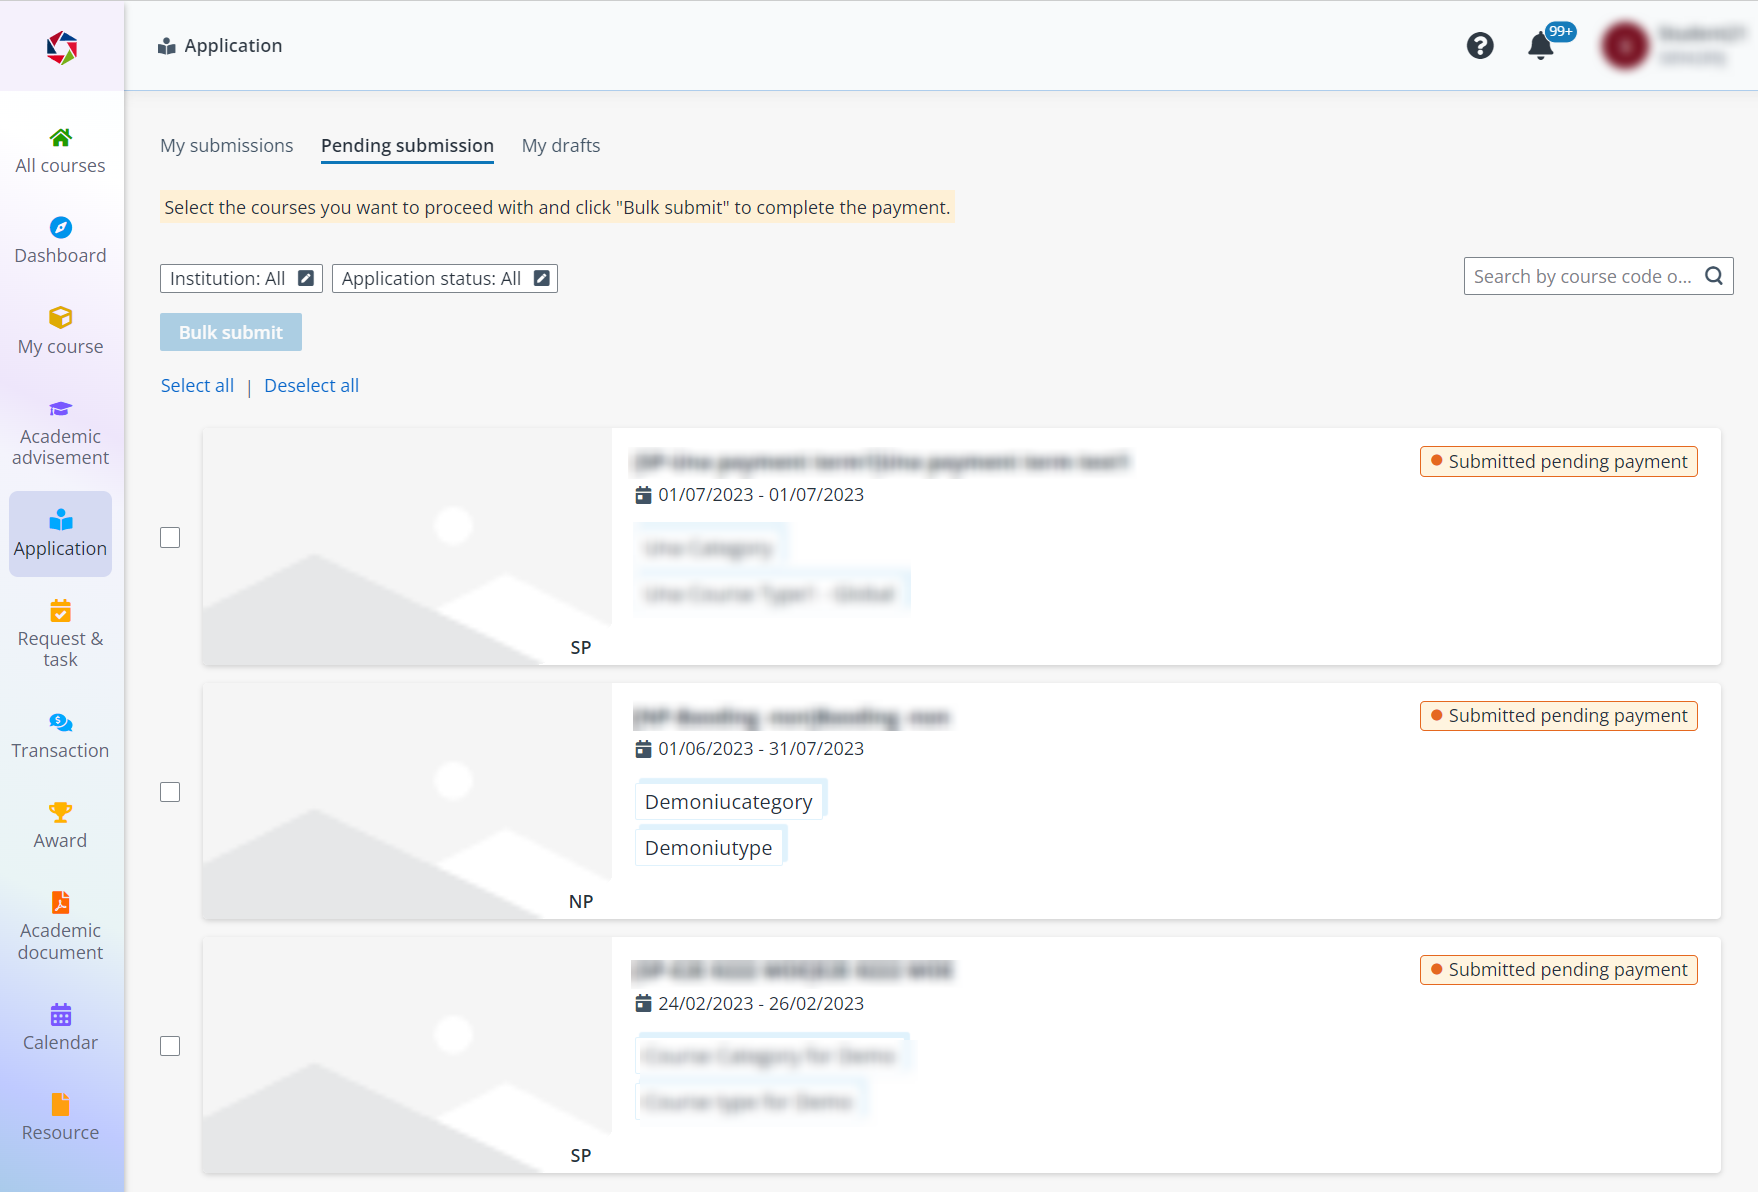The image size is (1758, 1192).
Task: Switch to My drafts tab
Action: 561,146
